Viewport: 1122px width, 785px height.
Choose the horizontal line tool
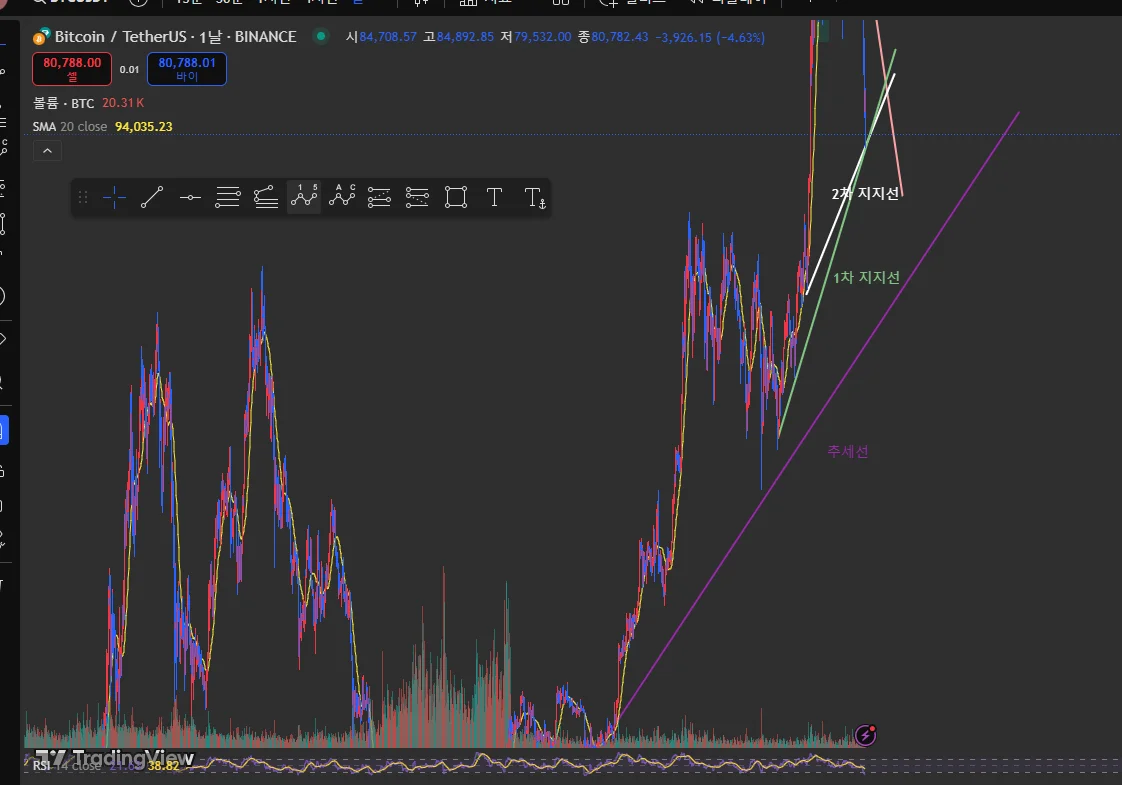pyautogui.click(x=190, y=197)
